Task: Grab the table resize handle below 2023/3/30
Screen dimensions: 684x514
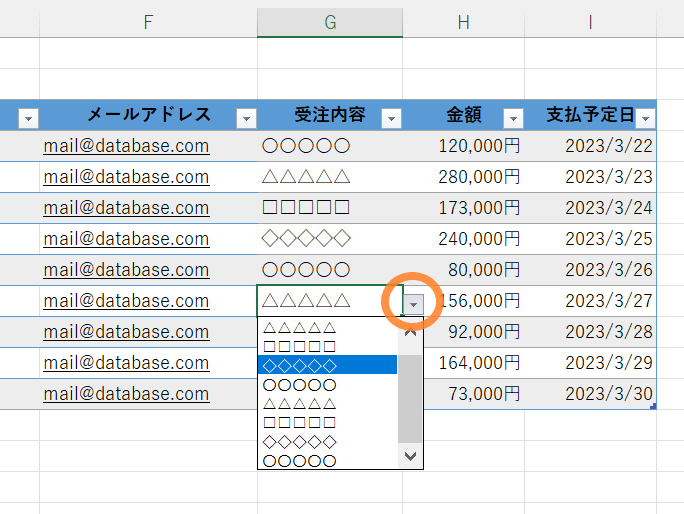Action: click(653, 406)
